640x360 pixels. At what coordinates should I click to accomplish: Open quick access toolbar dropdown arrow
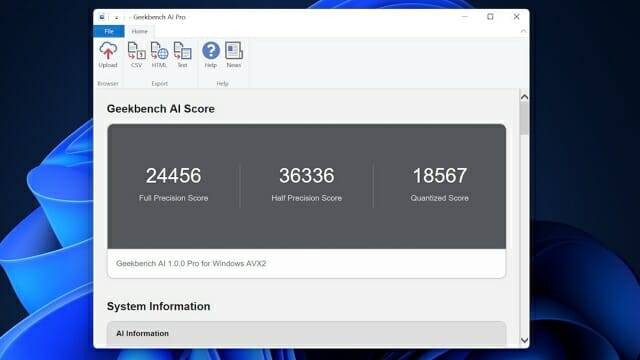point(116,17)
